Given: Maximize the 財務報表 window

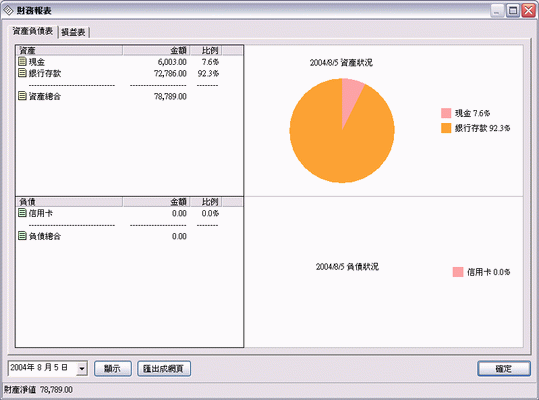Looking at the screenshot, I should (513, 11).
